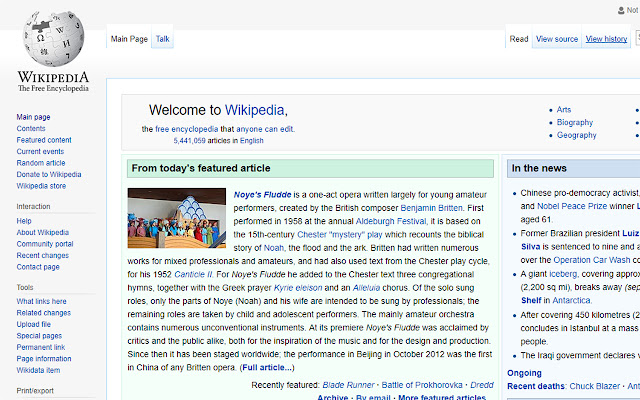The width and height of the screenshot is (640, 400).
Task: Click the 5,441,059 articles count
Action: [x=189, y=140]
